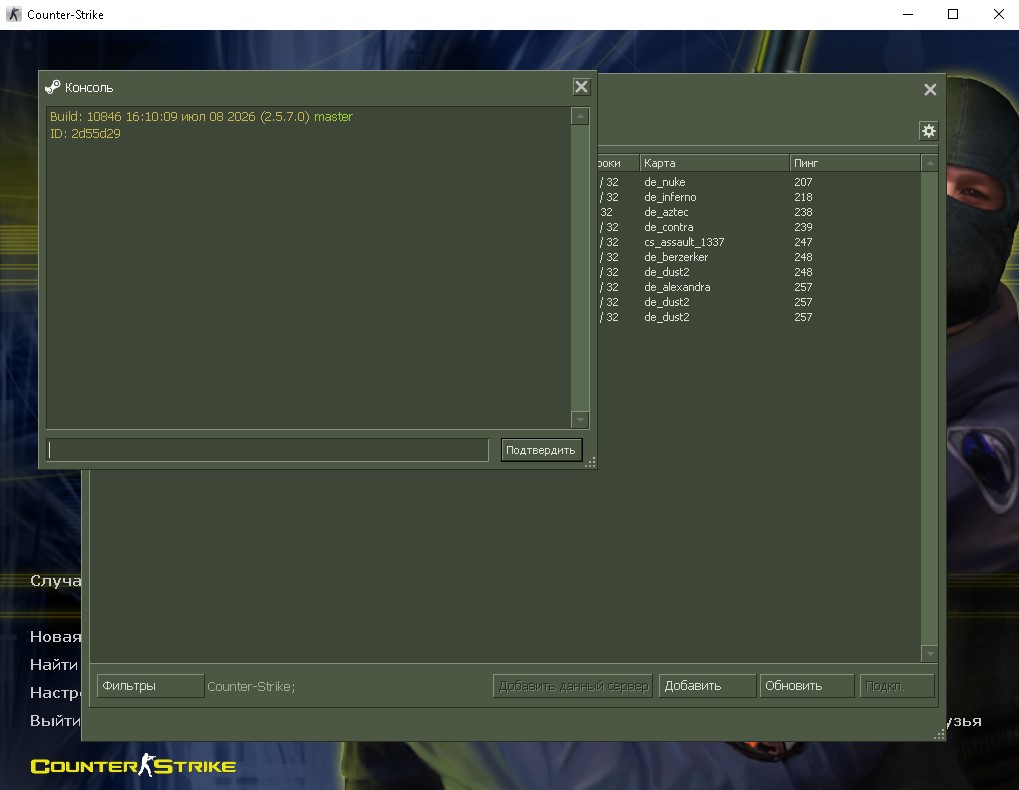This screenshot has width=1019, height=790.
Task: Open Настройки from the main menu
Action: tap(55, 693)
